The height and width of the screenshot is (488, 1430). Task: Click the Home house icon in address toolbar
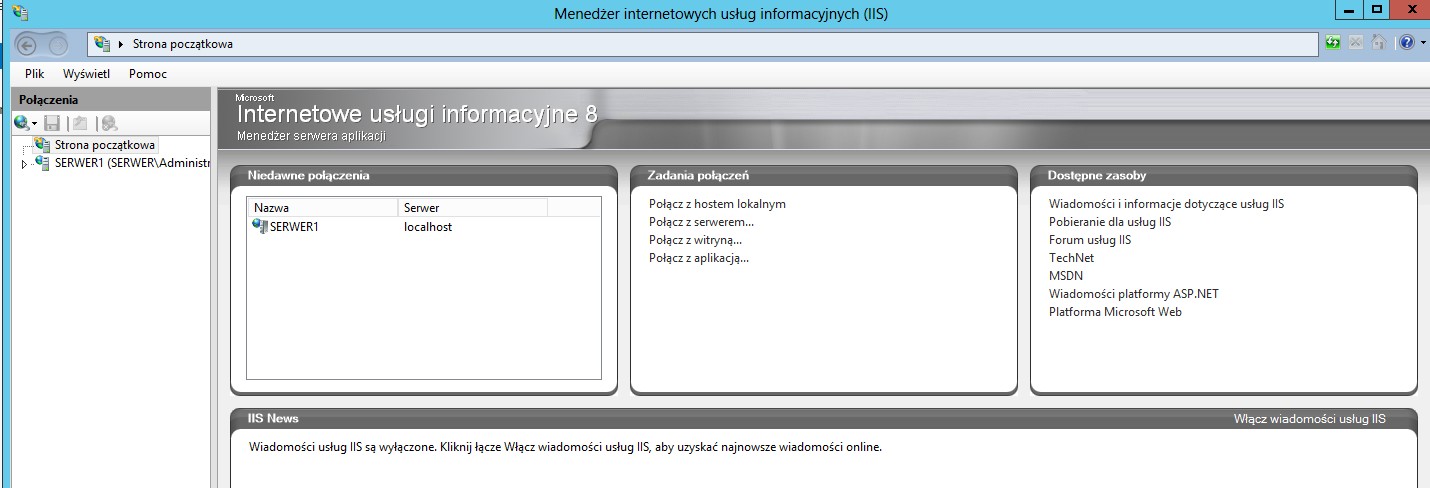coord(1379,43)
